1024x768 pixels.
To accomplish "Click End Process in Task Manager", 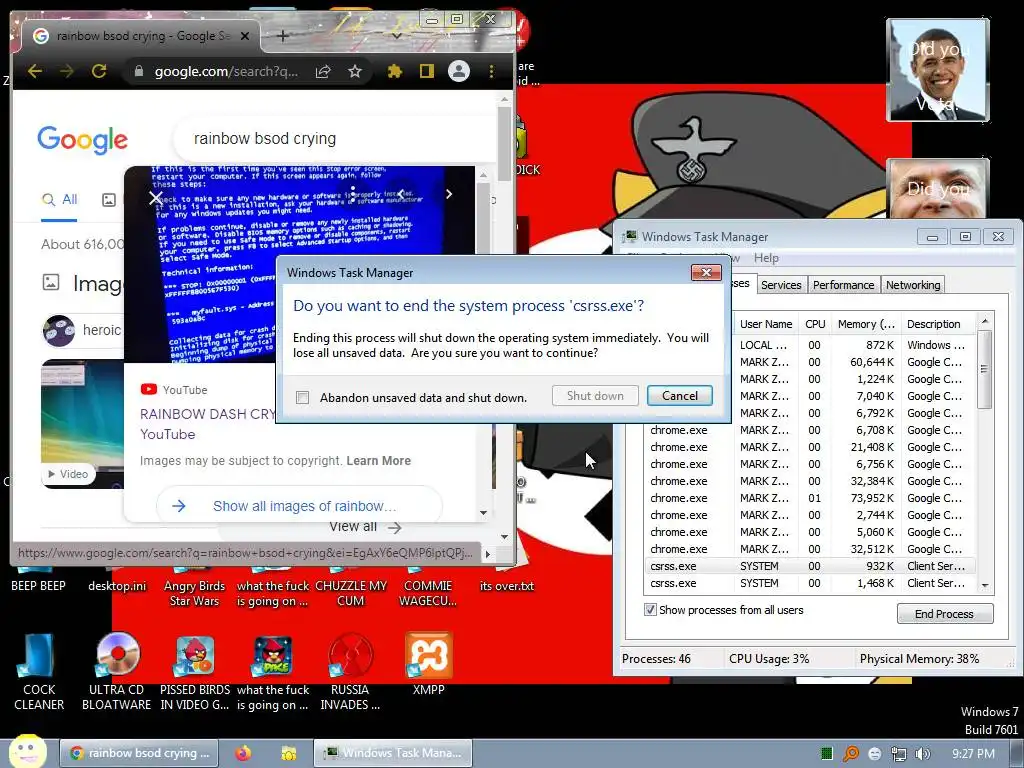I will coord(944,614).
